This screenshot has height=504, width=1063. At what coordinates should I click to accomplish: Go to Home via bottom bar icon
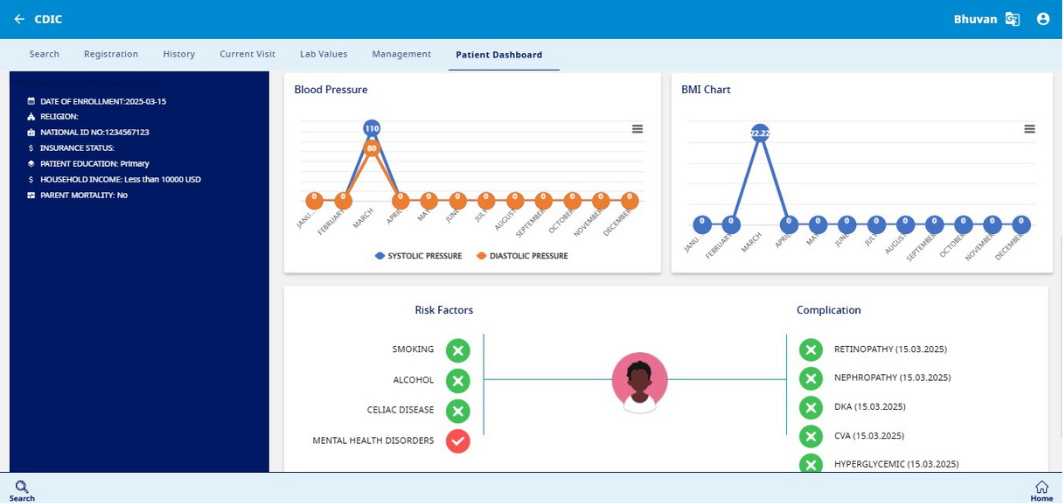[1041, 489]
